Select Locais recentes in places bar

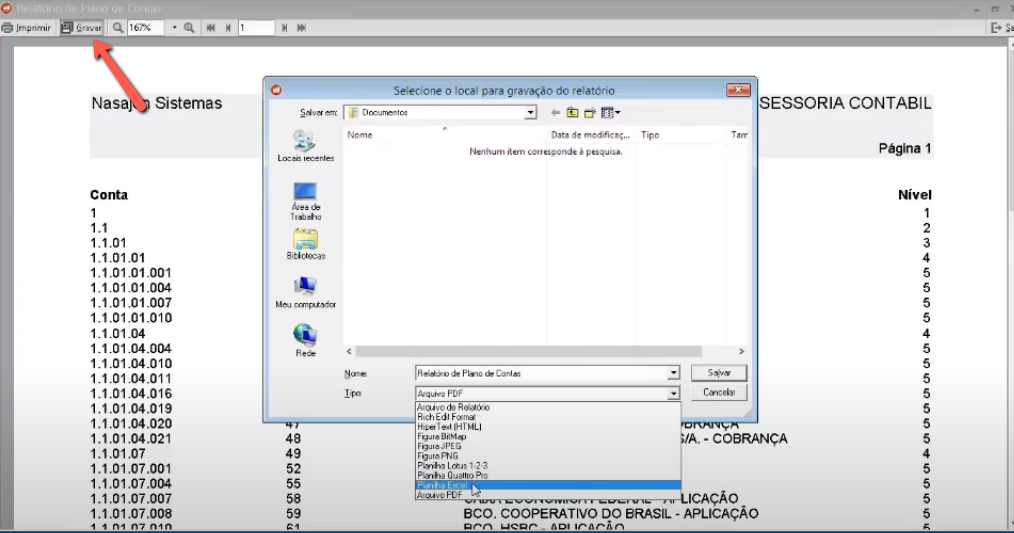305,146
